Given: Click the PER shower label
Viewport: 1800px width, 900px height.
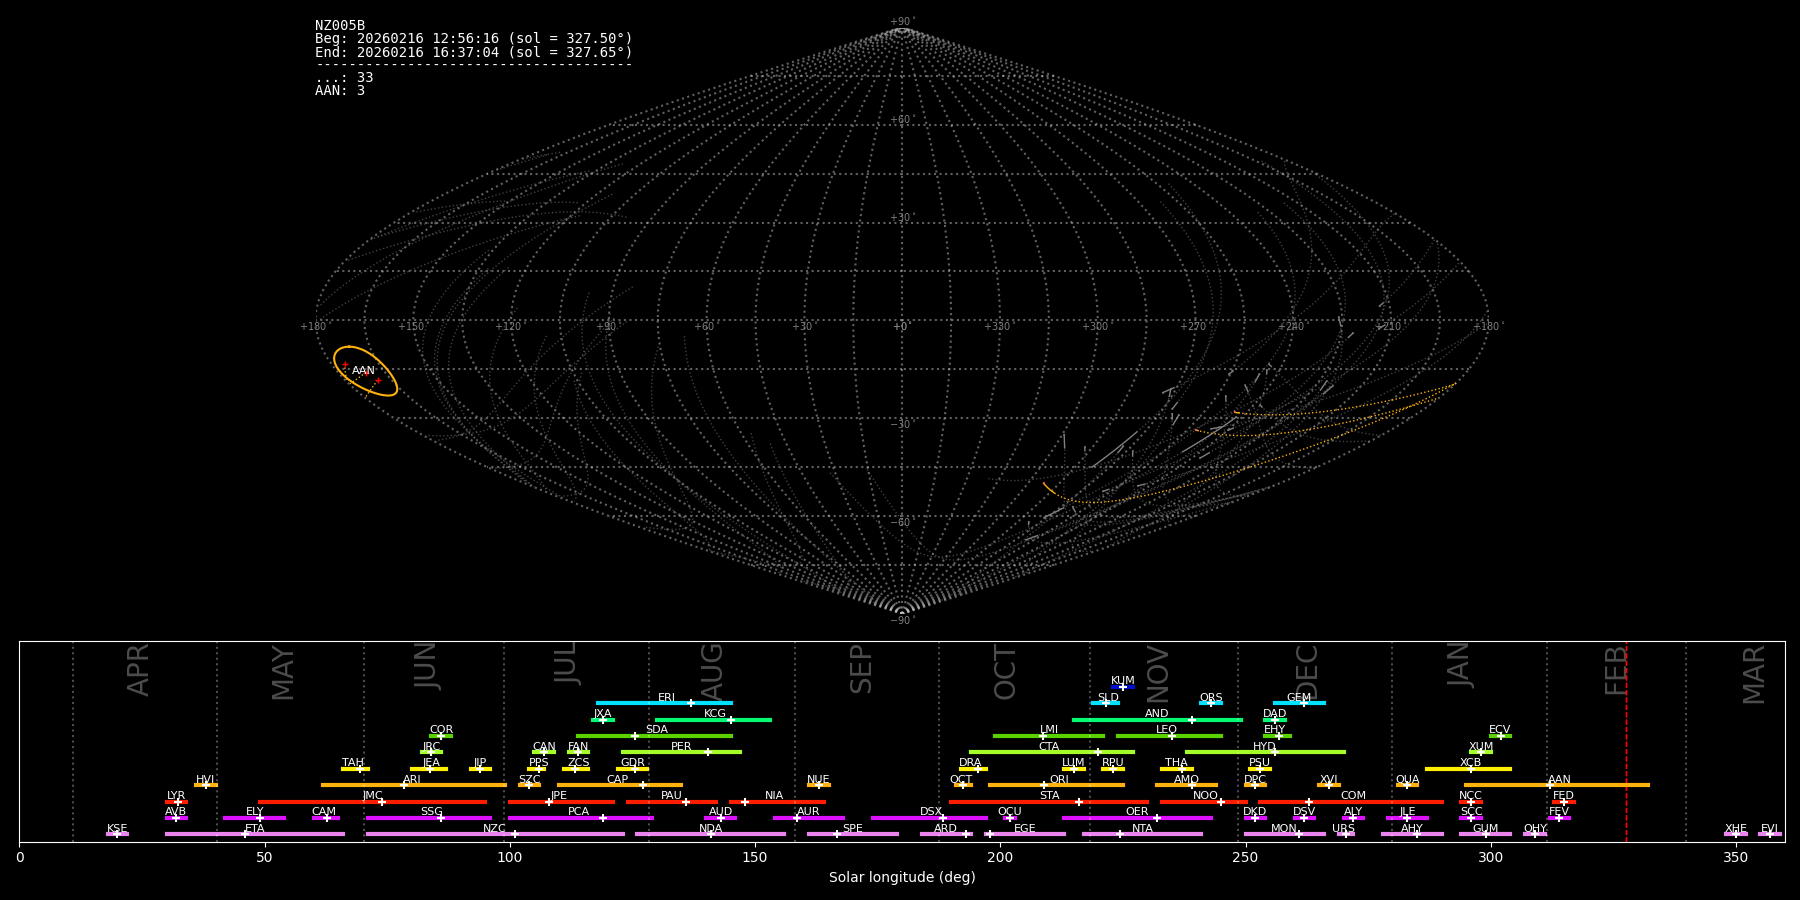Looking at the screenshot, I should coord(681,747).
